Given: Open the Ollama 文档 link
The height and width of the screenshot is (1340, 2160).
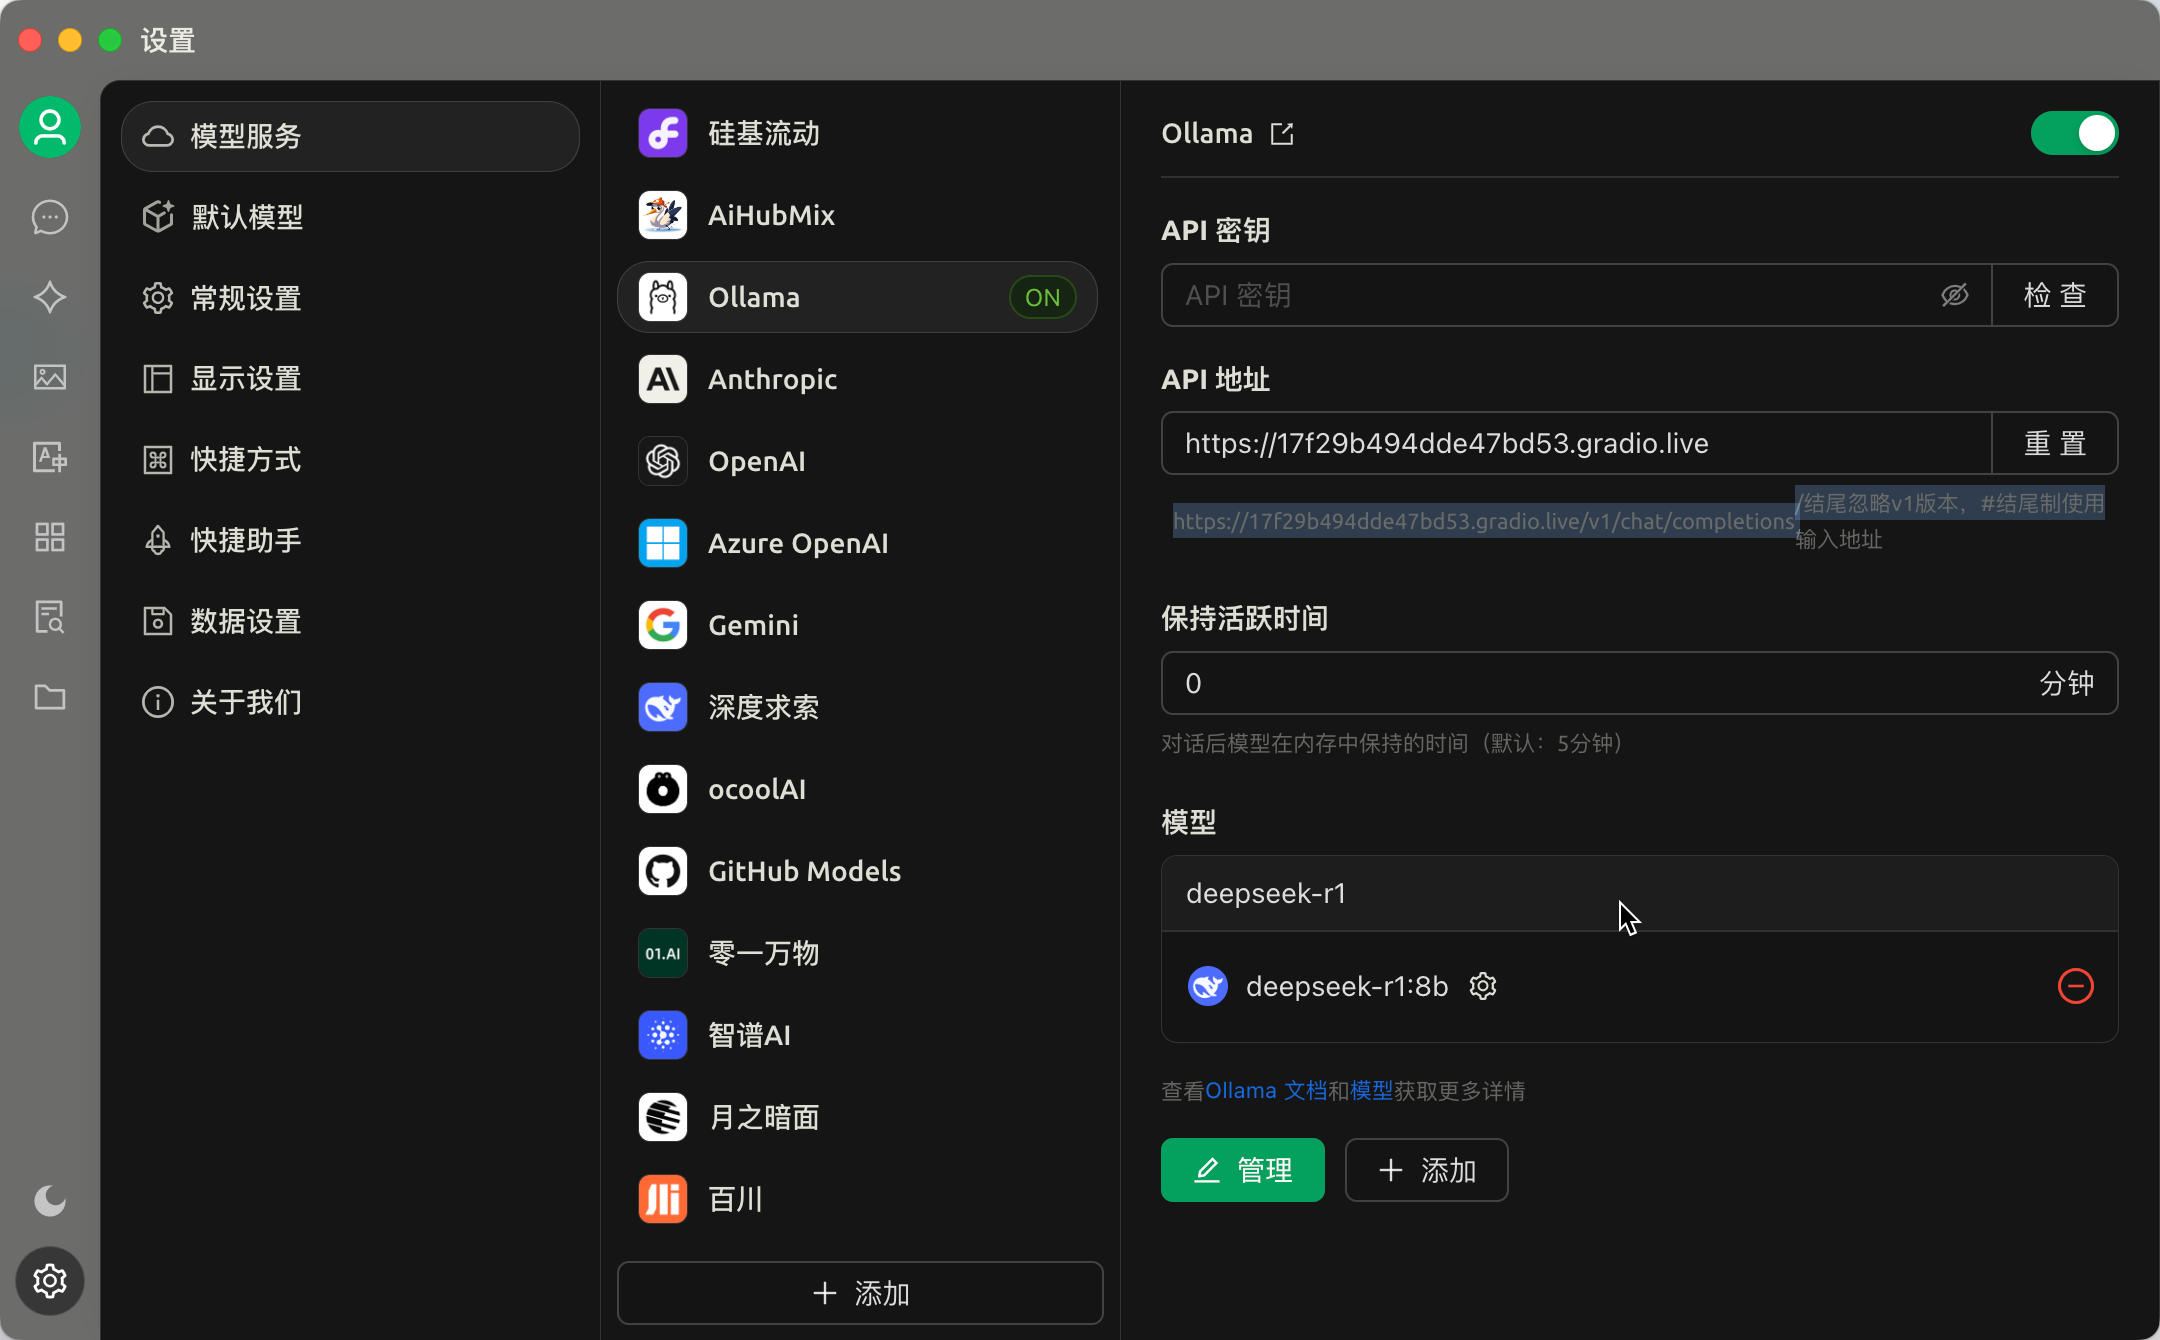Looking at the screenshot, I should coord(1265,1091).
